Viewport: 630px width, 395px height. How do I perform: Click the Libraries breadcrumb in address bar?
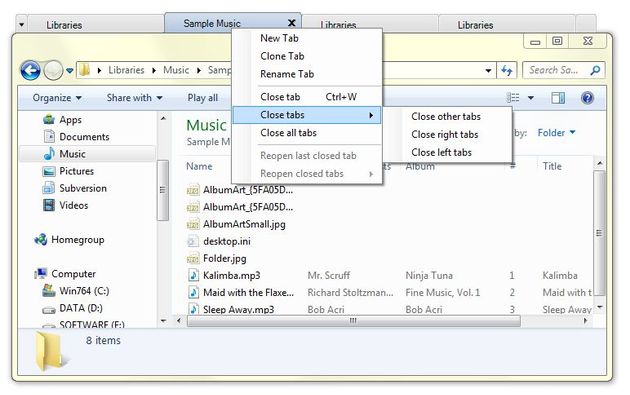(x=126, y=70)
